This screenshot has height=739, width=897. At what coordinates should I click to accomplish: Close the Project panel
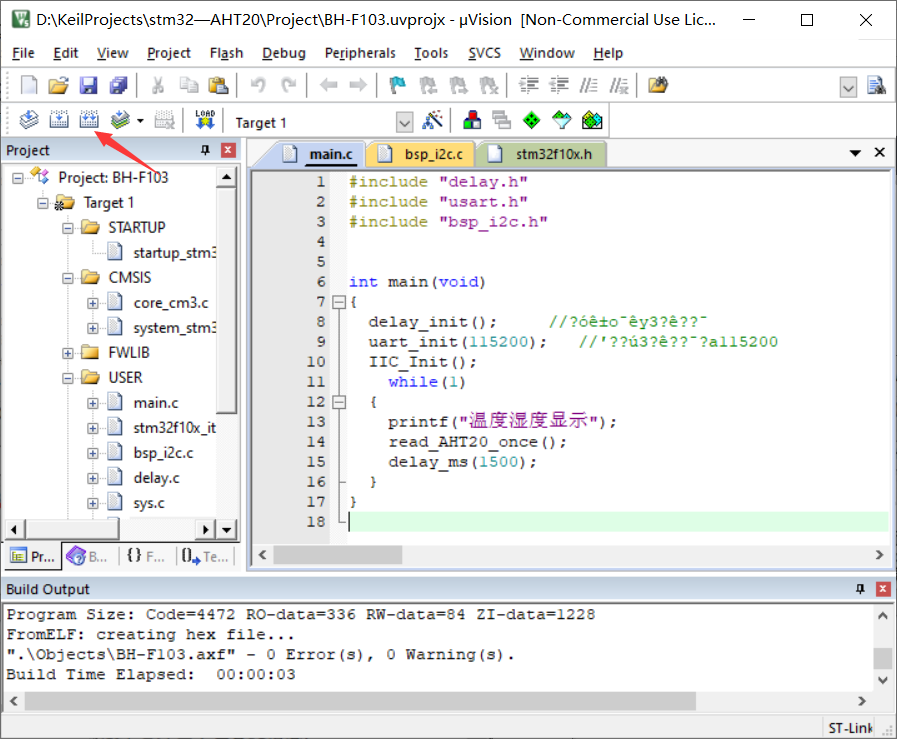tap(228, 150)
